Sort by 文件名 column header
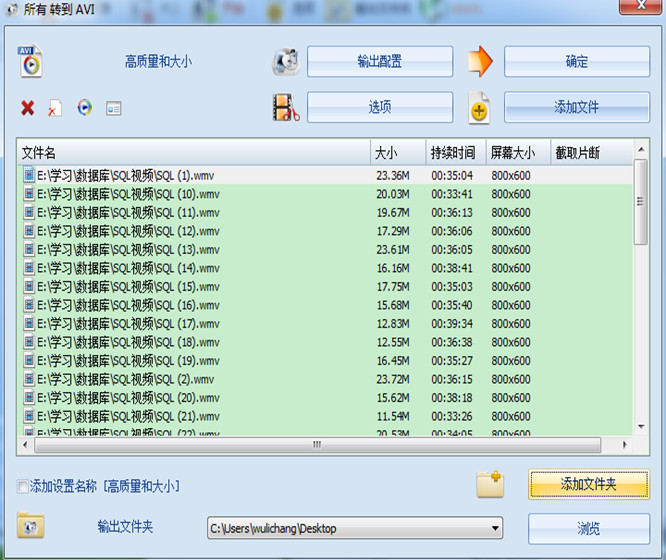Screen dimensions: 666x560 coord(194,152)
